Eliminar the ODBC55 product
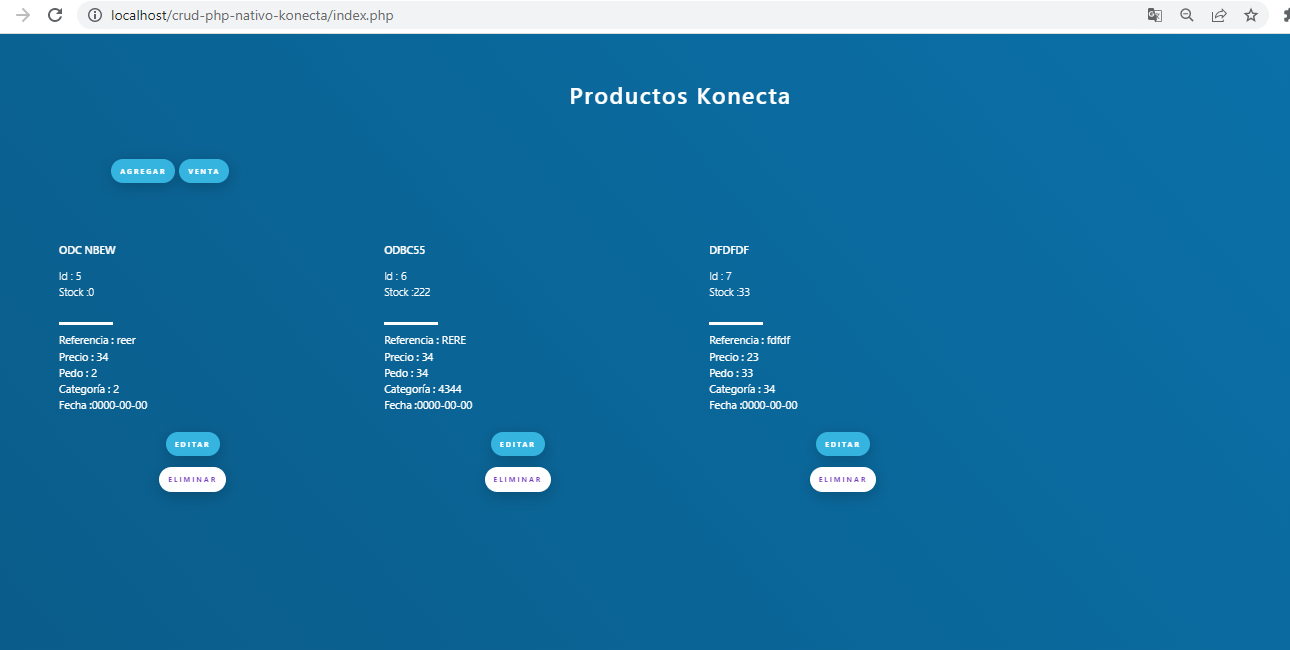 [x=518, y=479]
